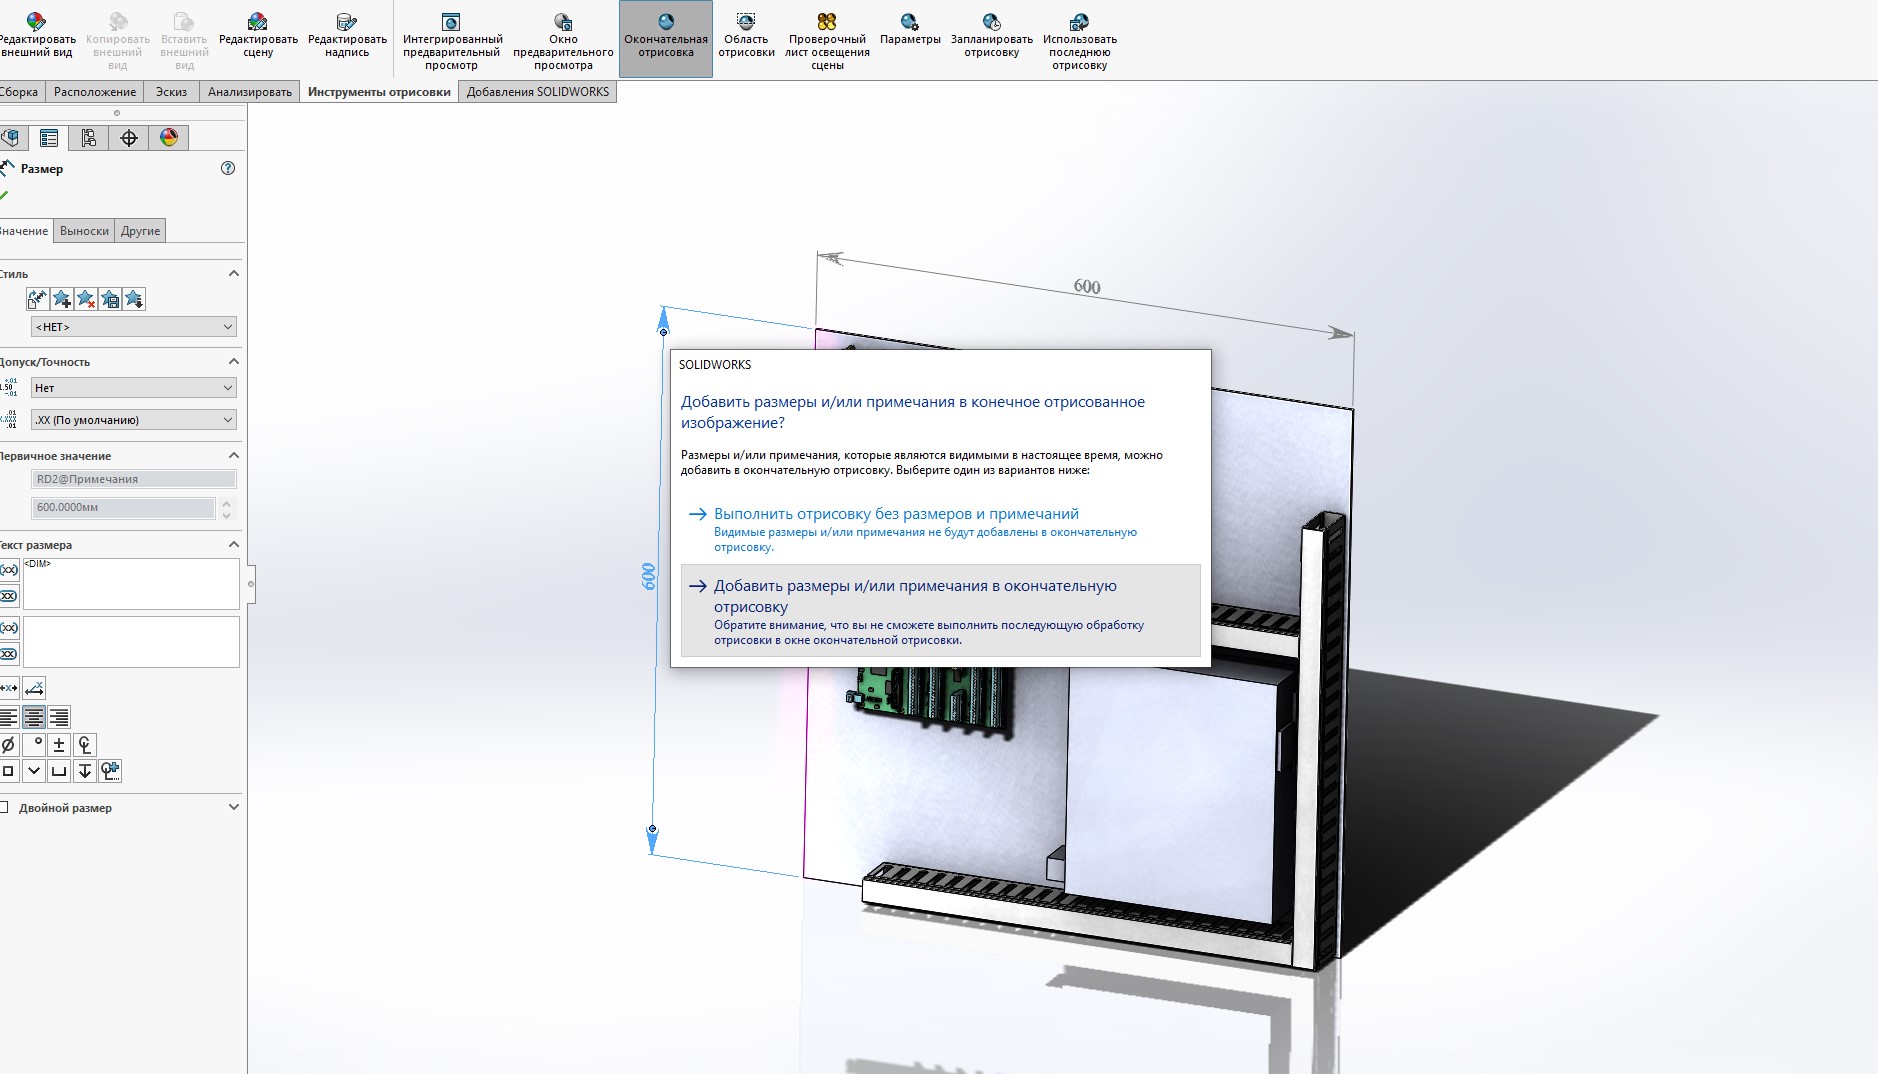
Task: Apply default attributes to the dimension style
Action: click(37, 299)
